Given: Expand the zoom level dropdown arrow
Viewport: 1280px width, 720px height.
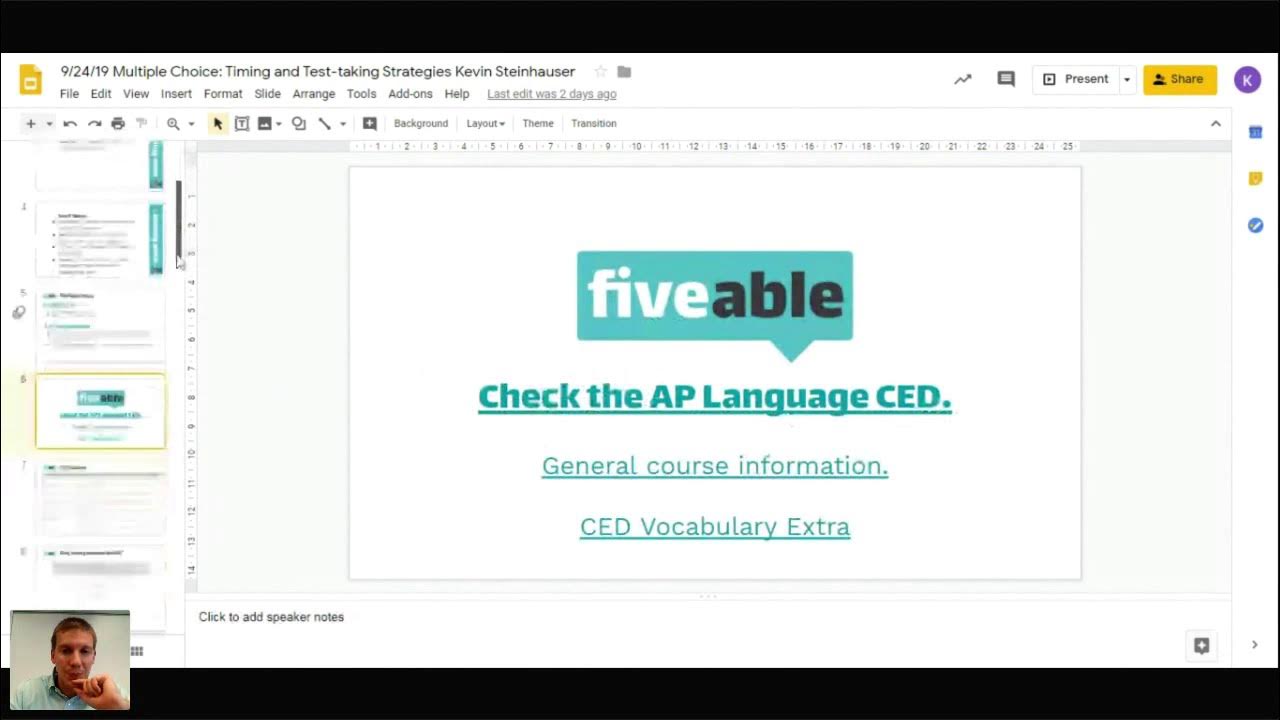Looking at the screenshot, I should [x=191, y=124].
